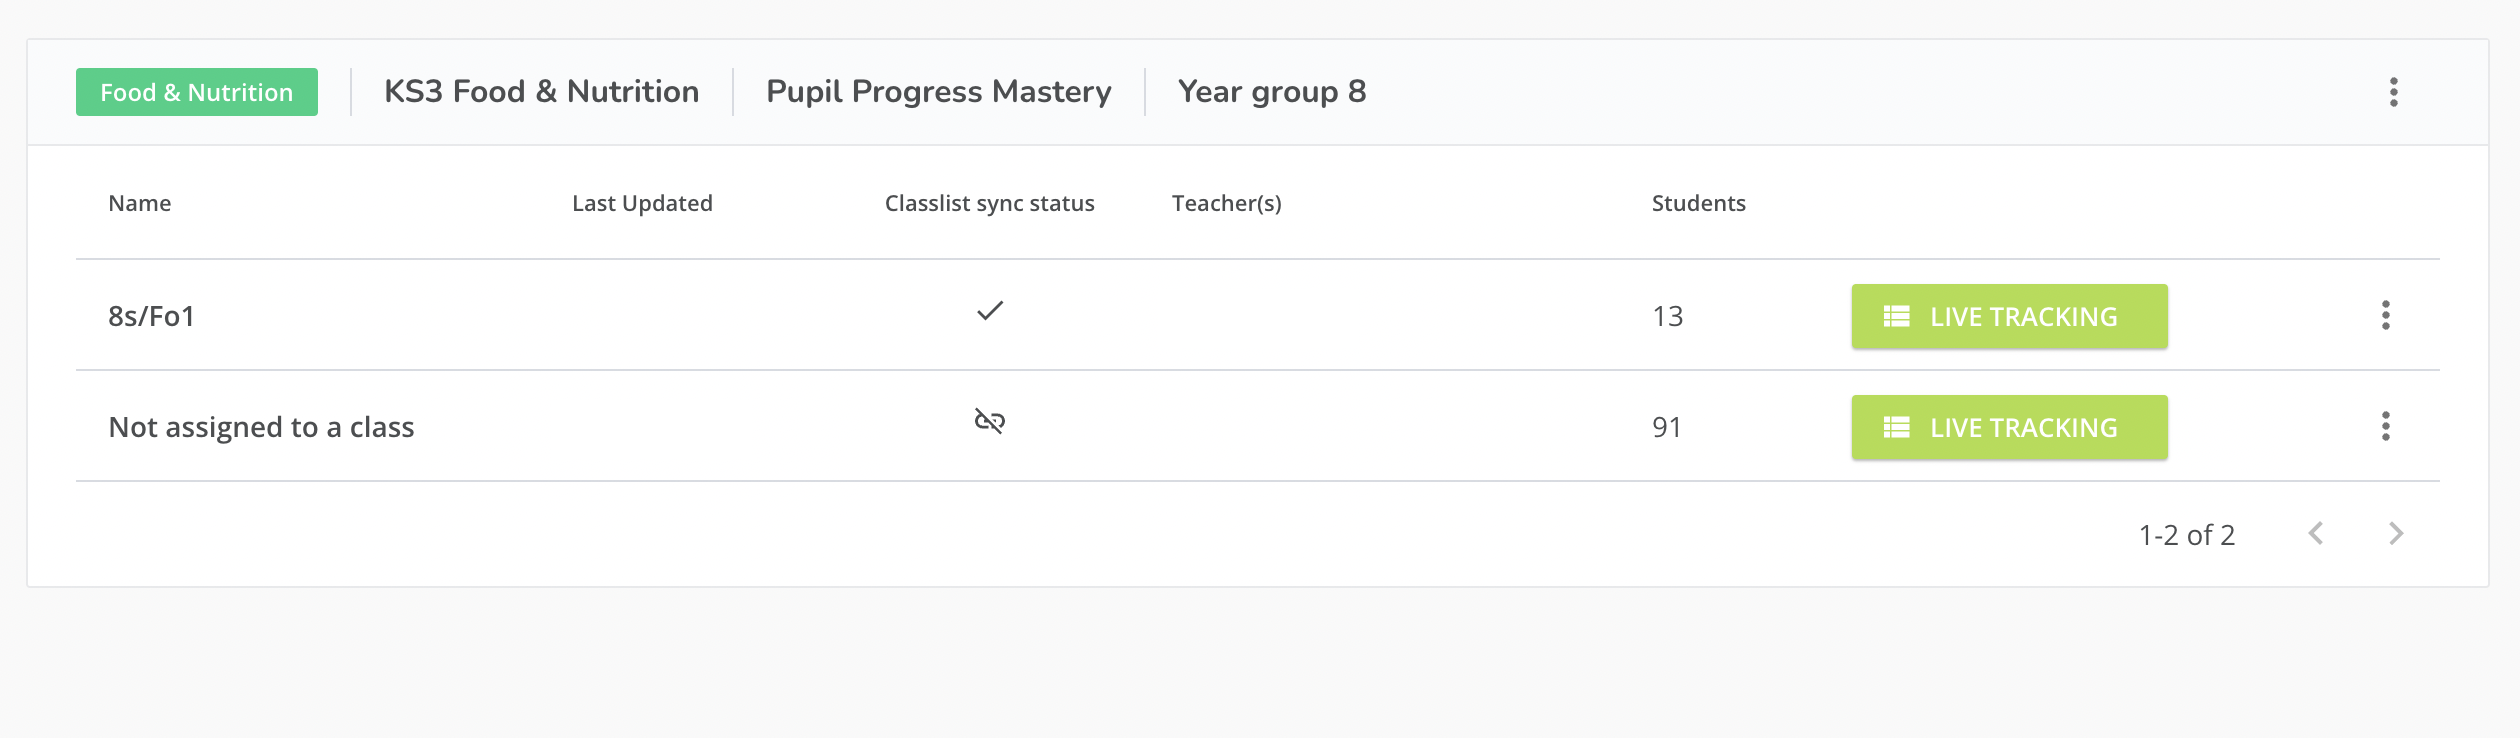Click list icon in unassigned row Live Tracking
The height and width of the screenshot is (738, 2520).
tap(1896, 428)
